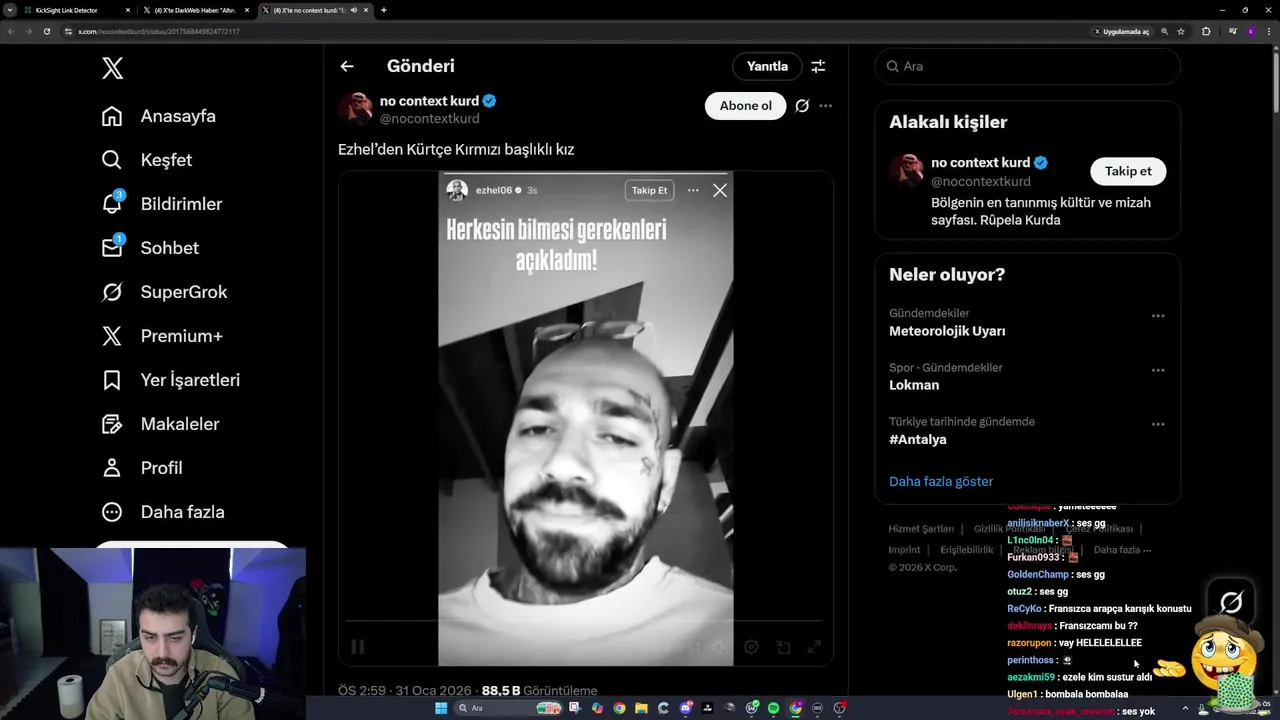Screen dimensions: 1280x720
Task: Open Profil page
Action: pos(142,468)
